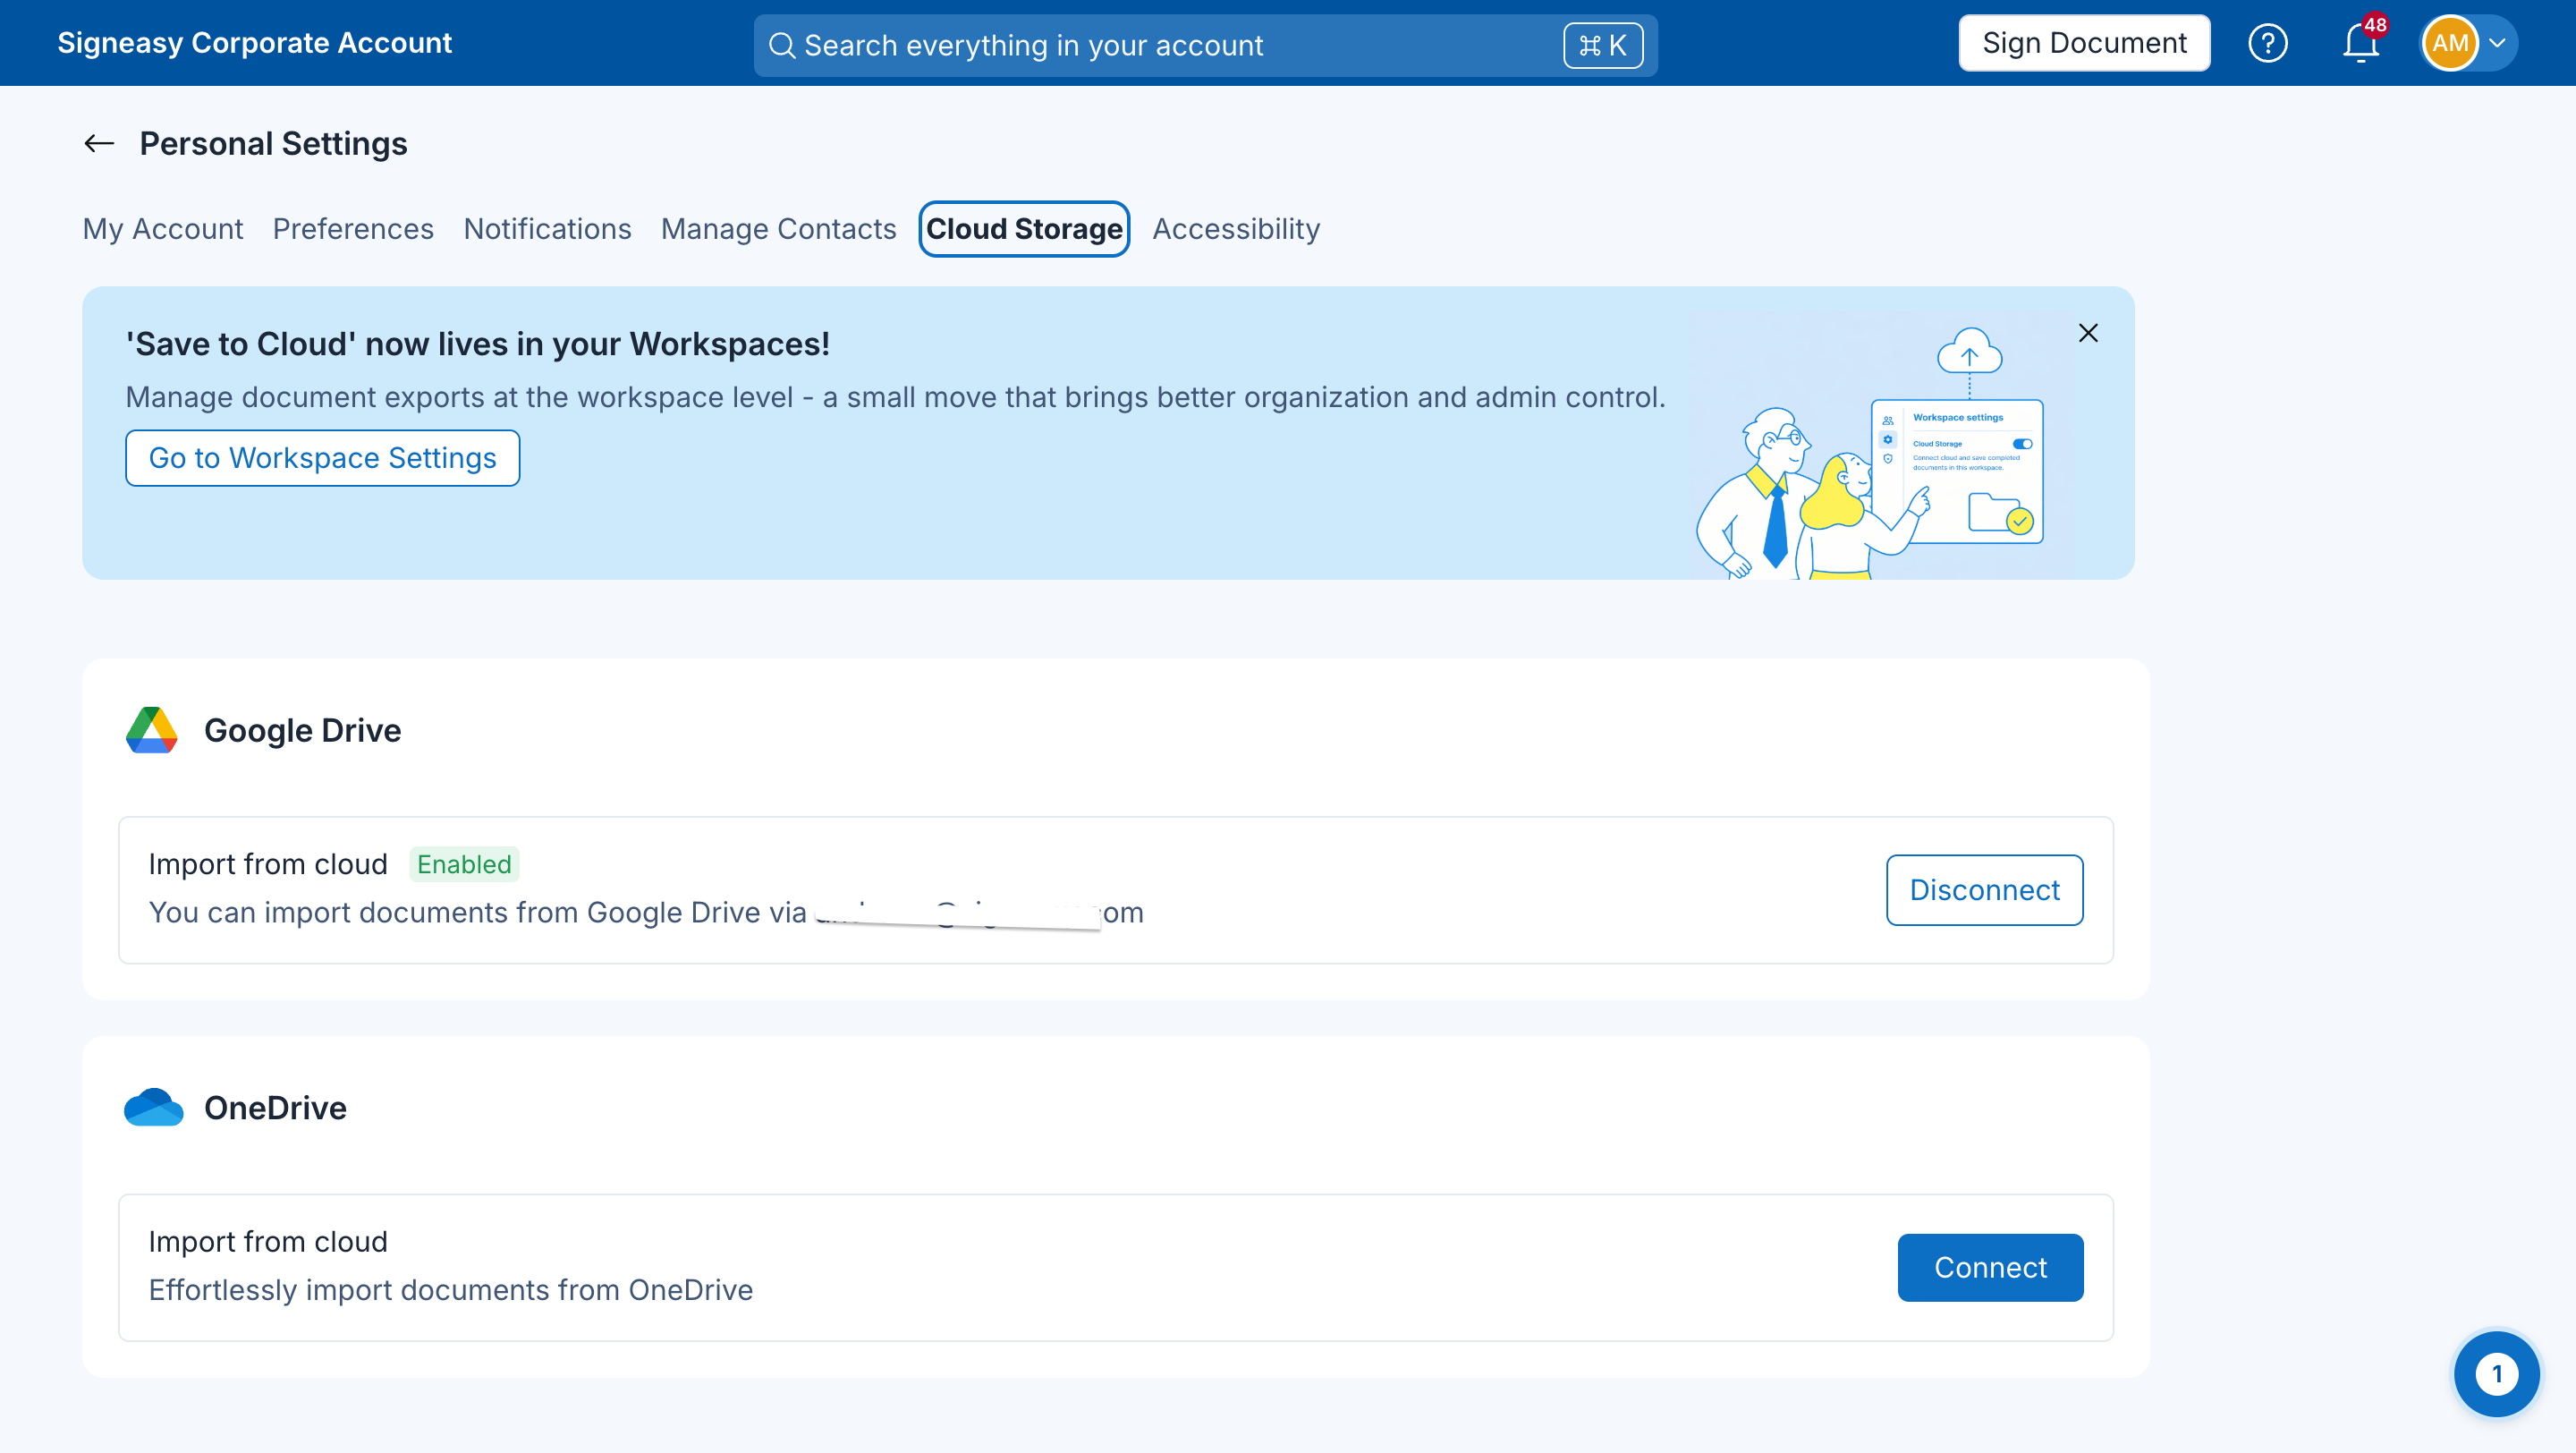Focus the account search field
Screen dimensions: 2576x1453
1205,45
